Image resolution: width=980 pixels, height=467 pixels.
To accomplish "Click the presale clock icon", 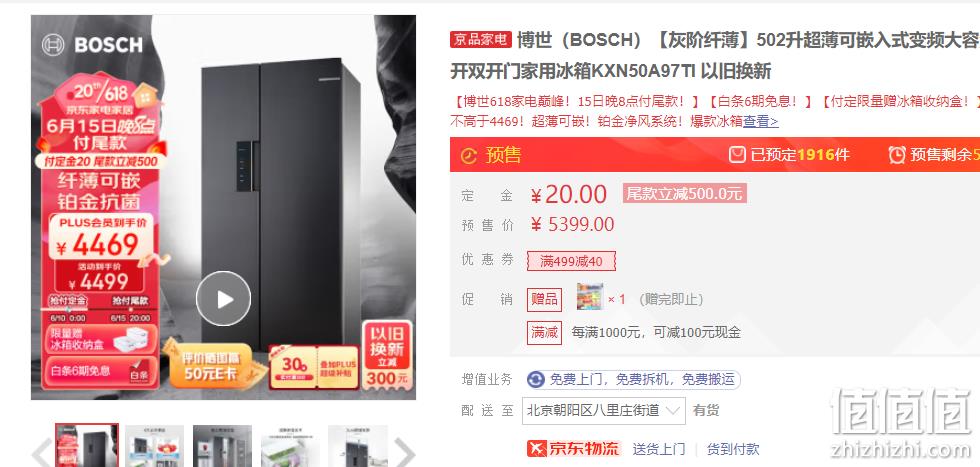I will coord(469,155).
